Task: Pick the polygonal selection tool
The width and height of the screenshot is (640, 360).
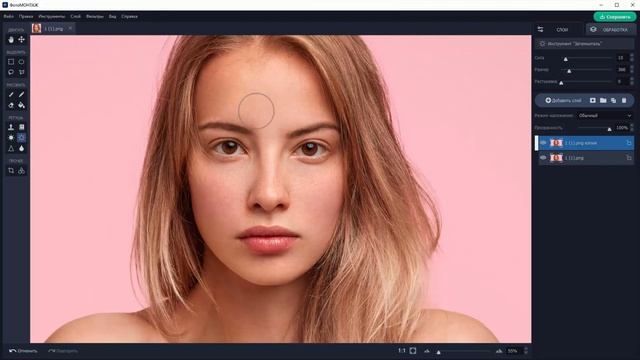Action: click(22, 72)
